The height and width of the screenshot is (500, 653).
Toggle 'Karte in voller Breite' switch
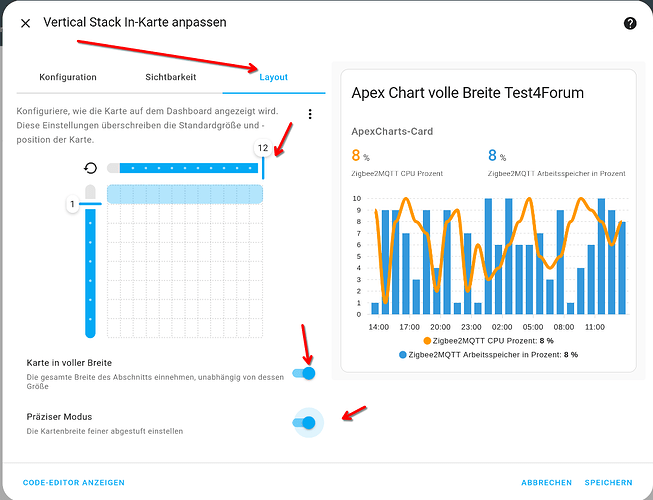(304, 373)
